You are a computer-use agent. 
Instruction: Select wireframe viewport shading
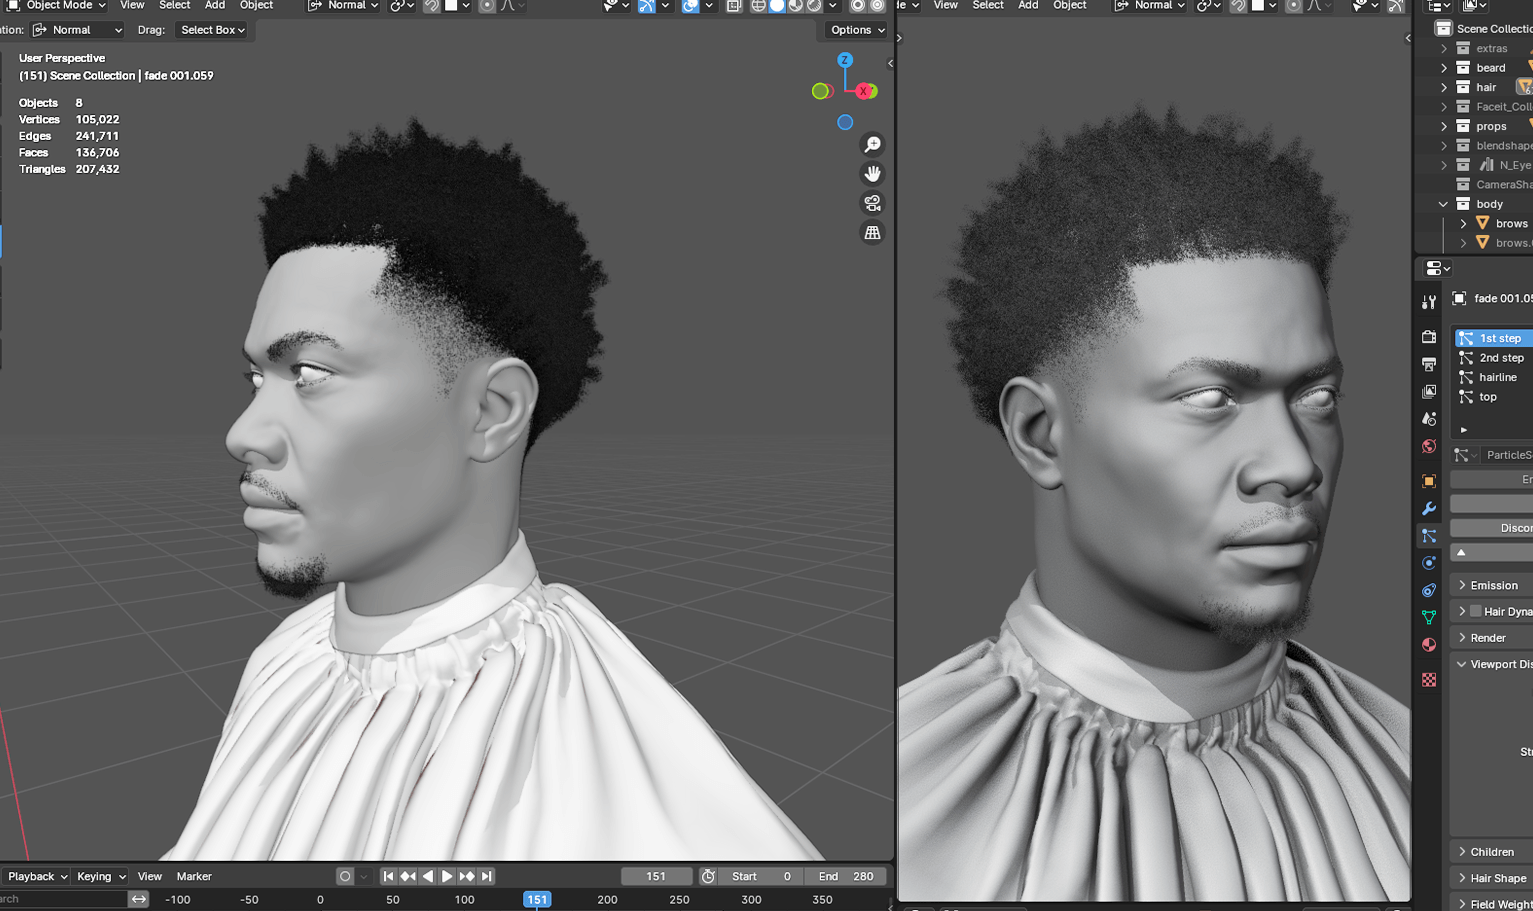click(758, 6)
